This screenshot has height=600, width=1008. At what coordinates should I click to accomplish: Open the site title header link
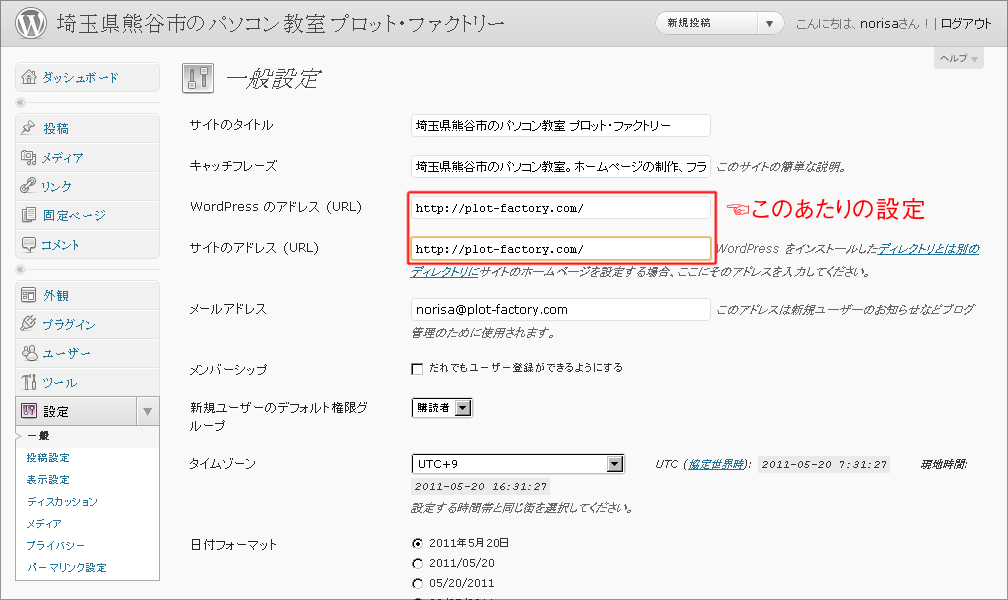click(x=281, y=24)
